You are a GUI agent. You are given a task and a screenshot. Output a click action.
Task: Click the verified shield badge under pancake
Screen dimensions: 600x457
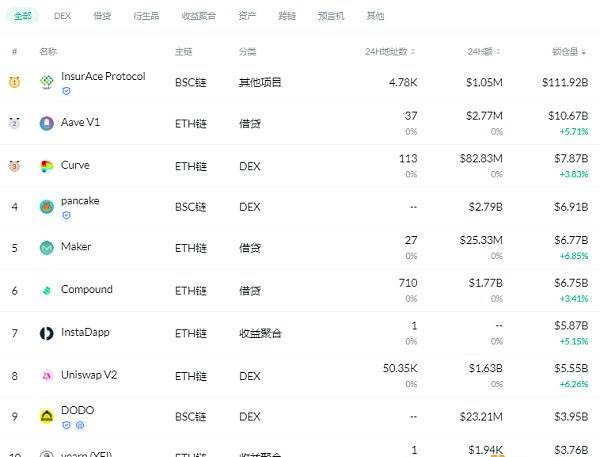click(66, 215)
